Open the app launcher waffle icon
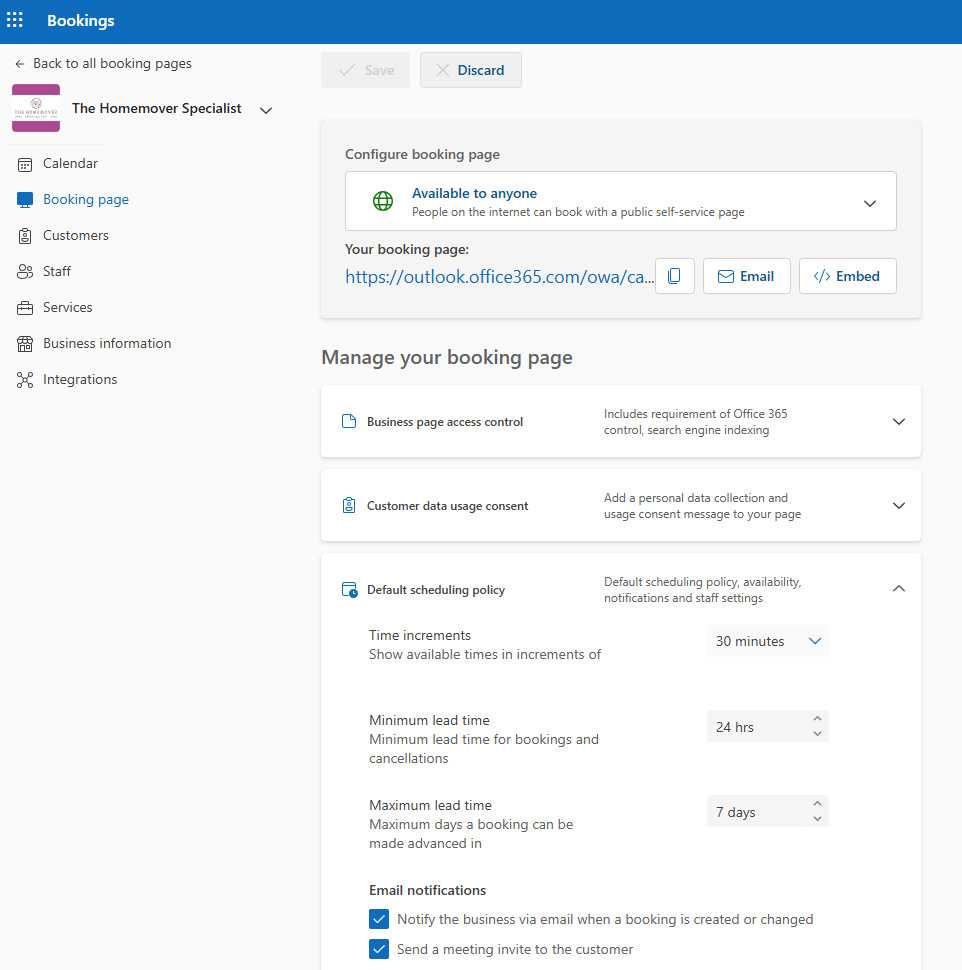Viewport: 962px width, 970px height. [x=15, y=20]
